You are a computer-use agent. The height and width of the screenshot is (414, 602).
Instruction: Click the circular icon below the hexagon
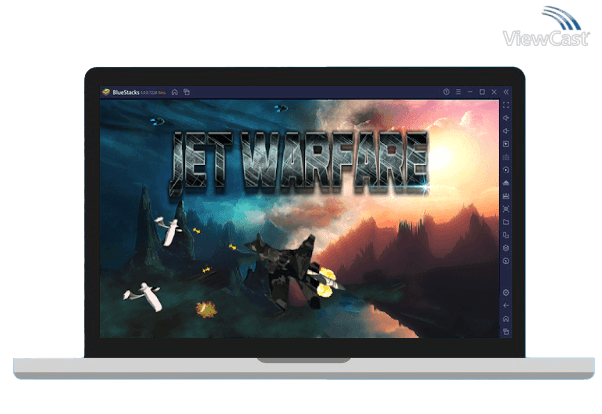point(506,261)
